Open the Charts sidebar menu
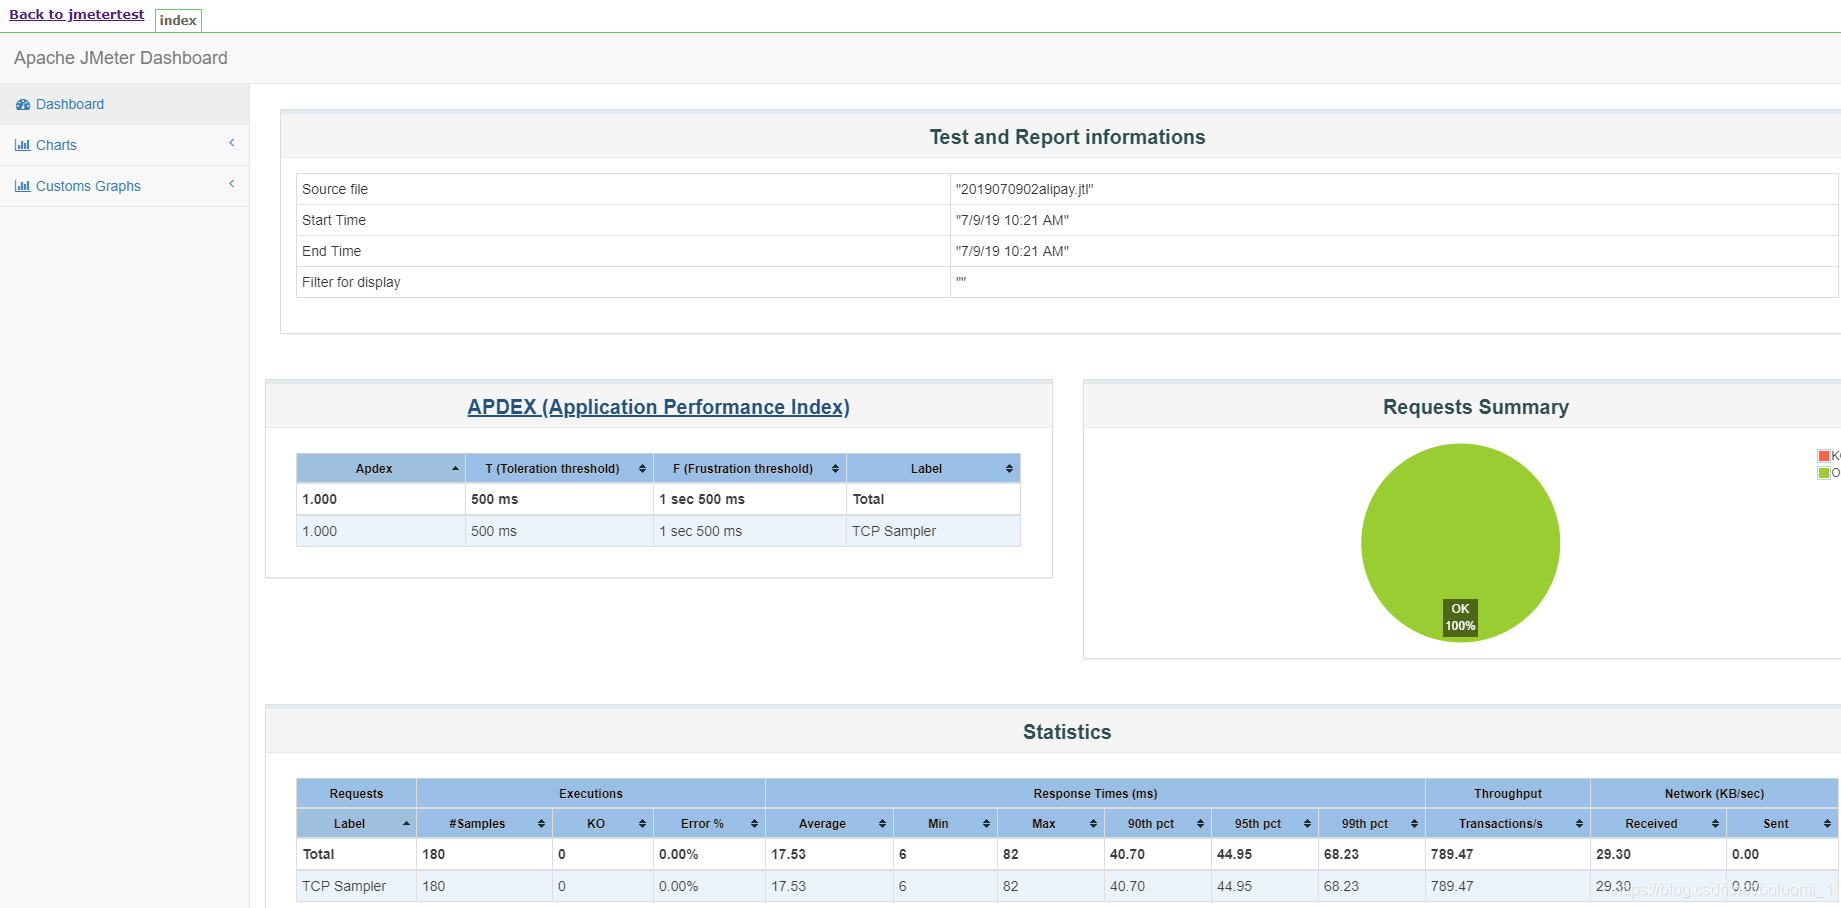Viewport: 1841px width, 908px height. [x=124, y=145]
